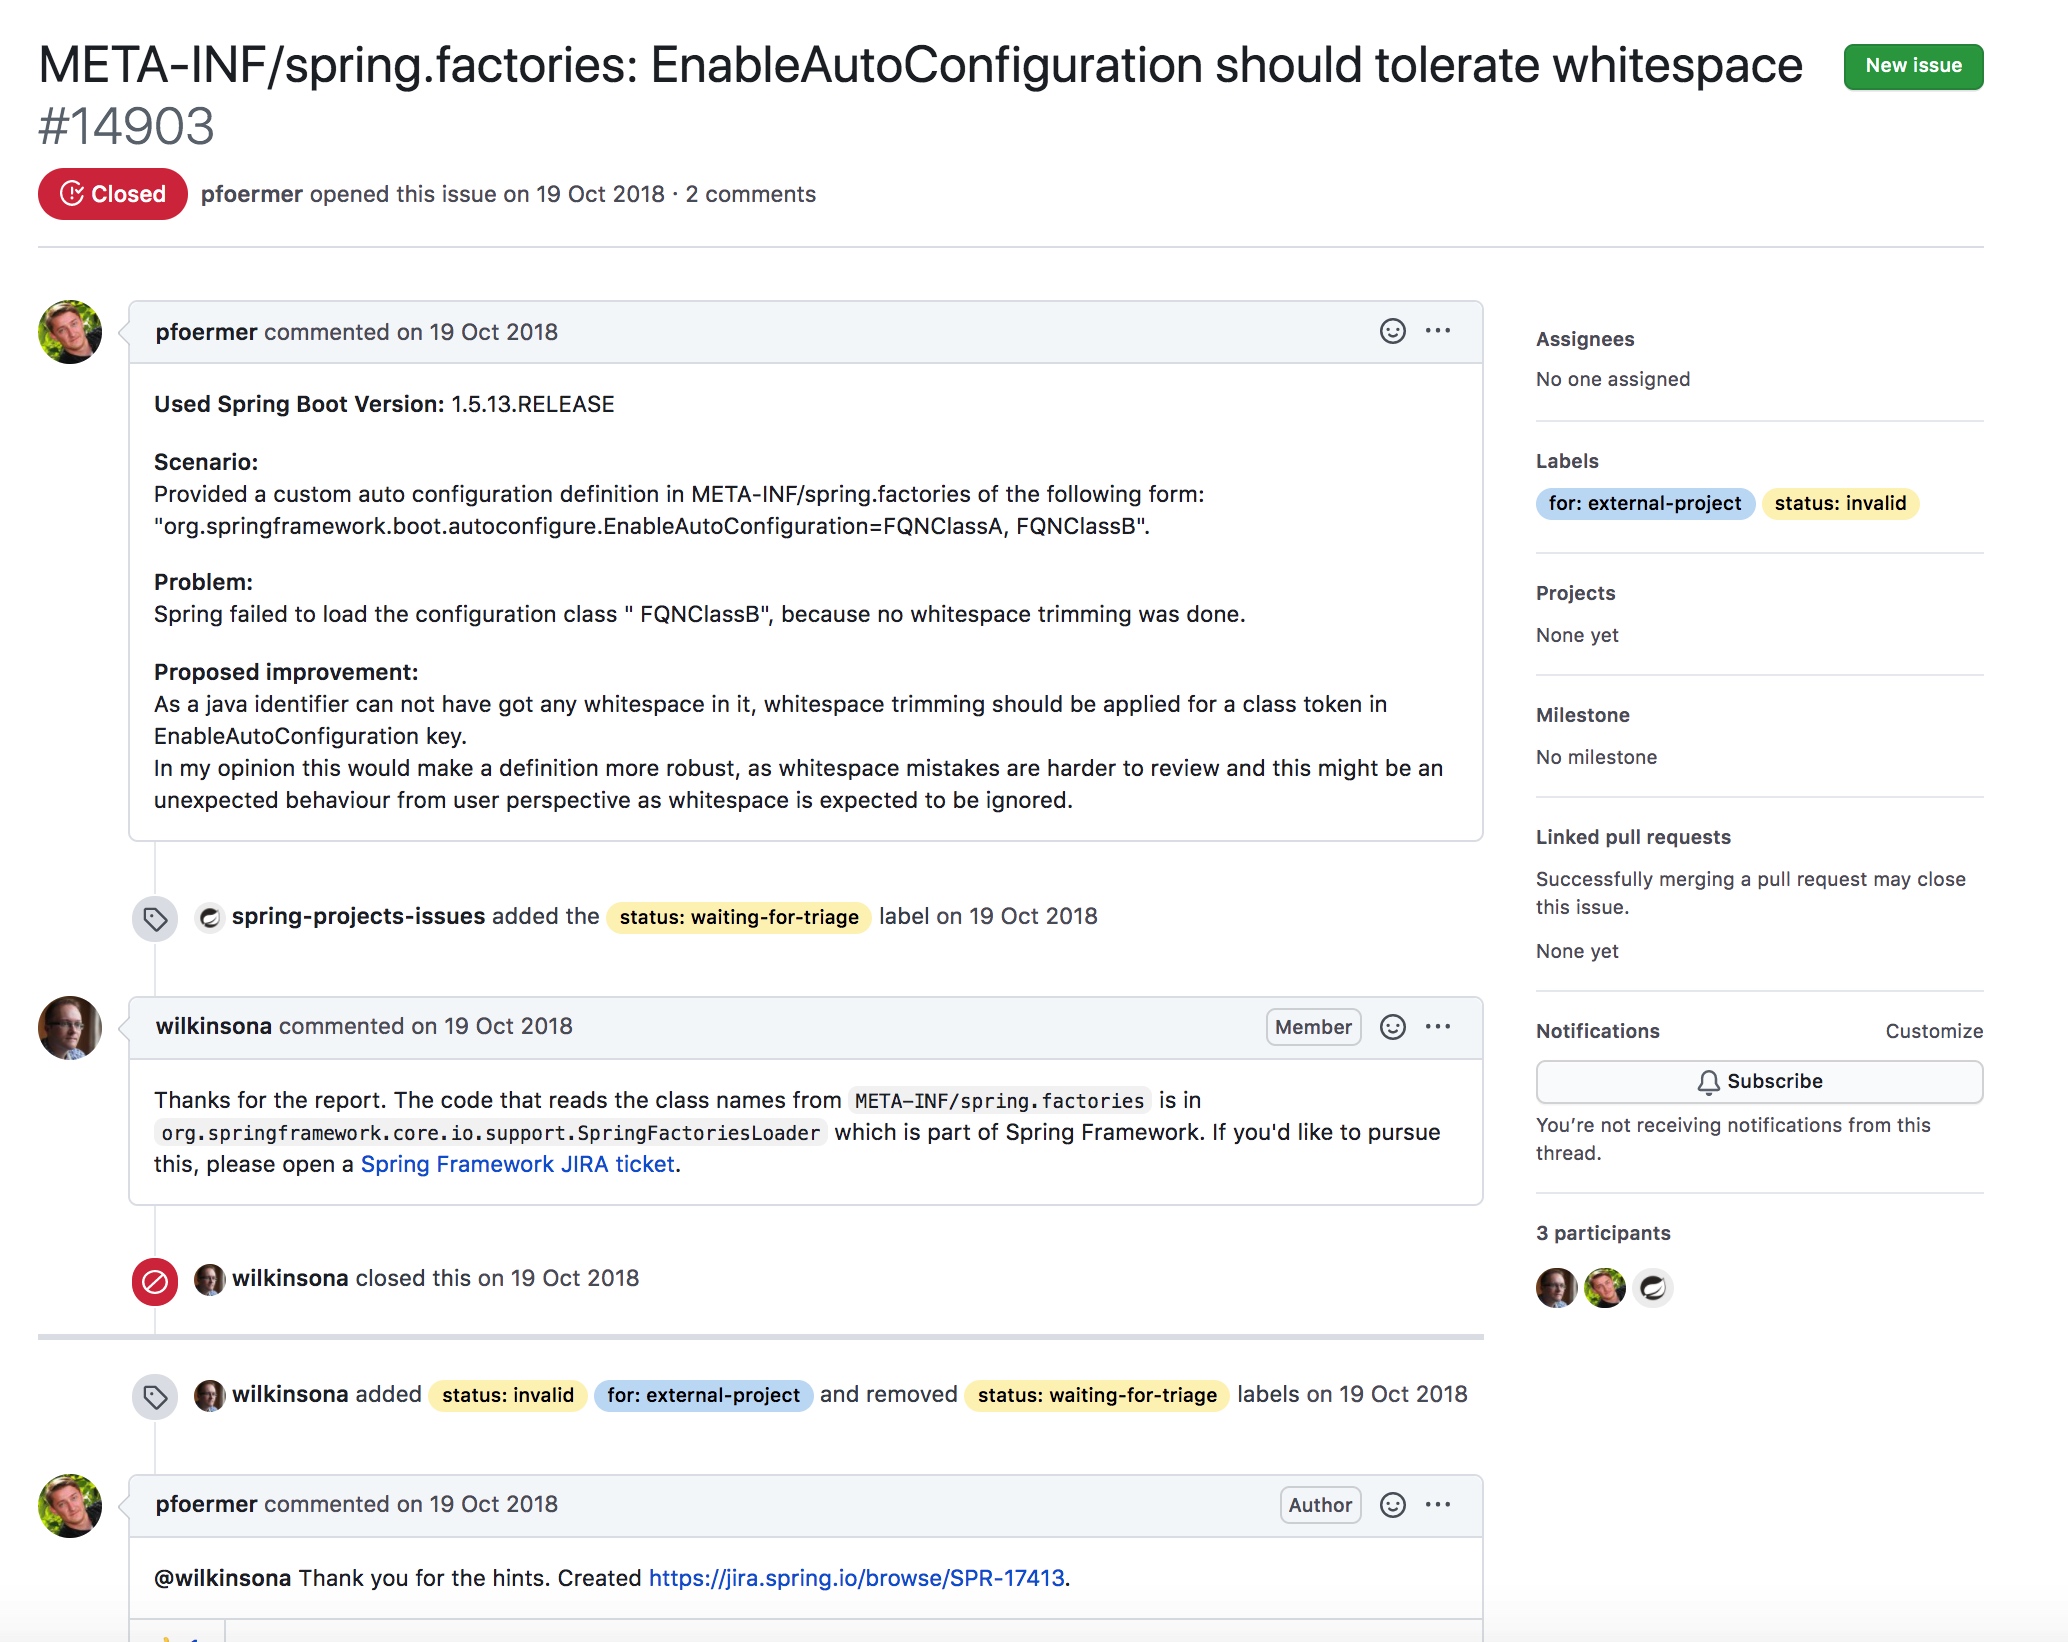The image size is (2068, 1642).
Task: Subscribe to this issue's notifications
Action: coord(1759,1082)
